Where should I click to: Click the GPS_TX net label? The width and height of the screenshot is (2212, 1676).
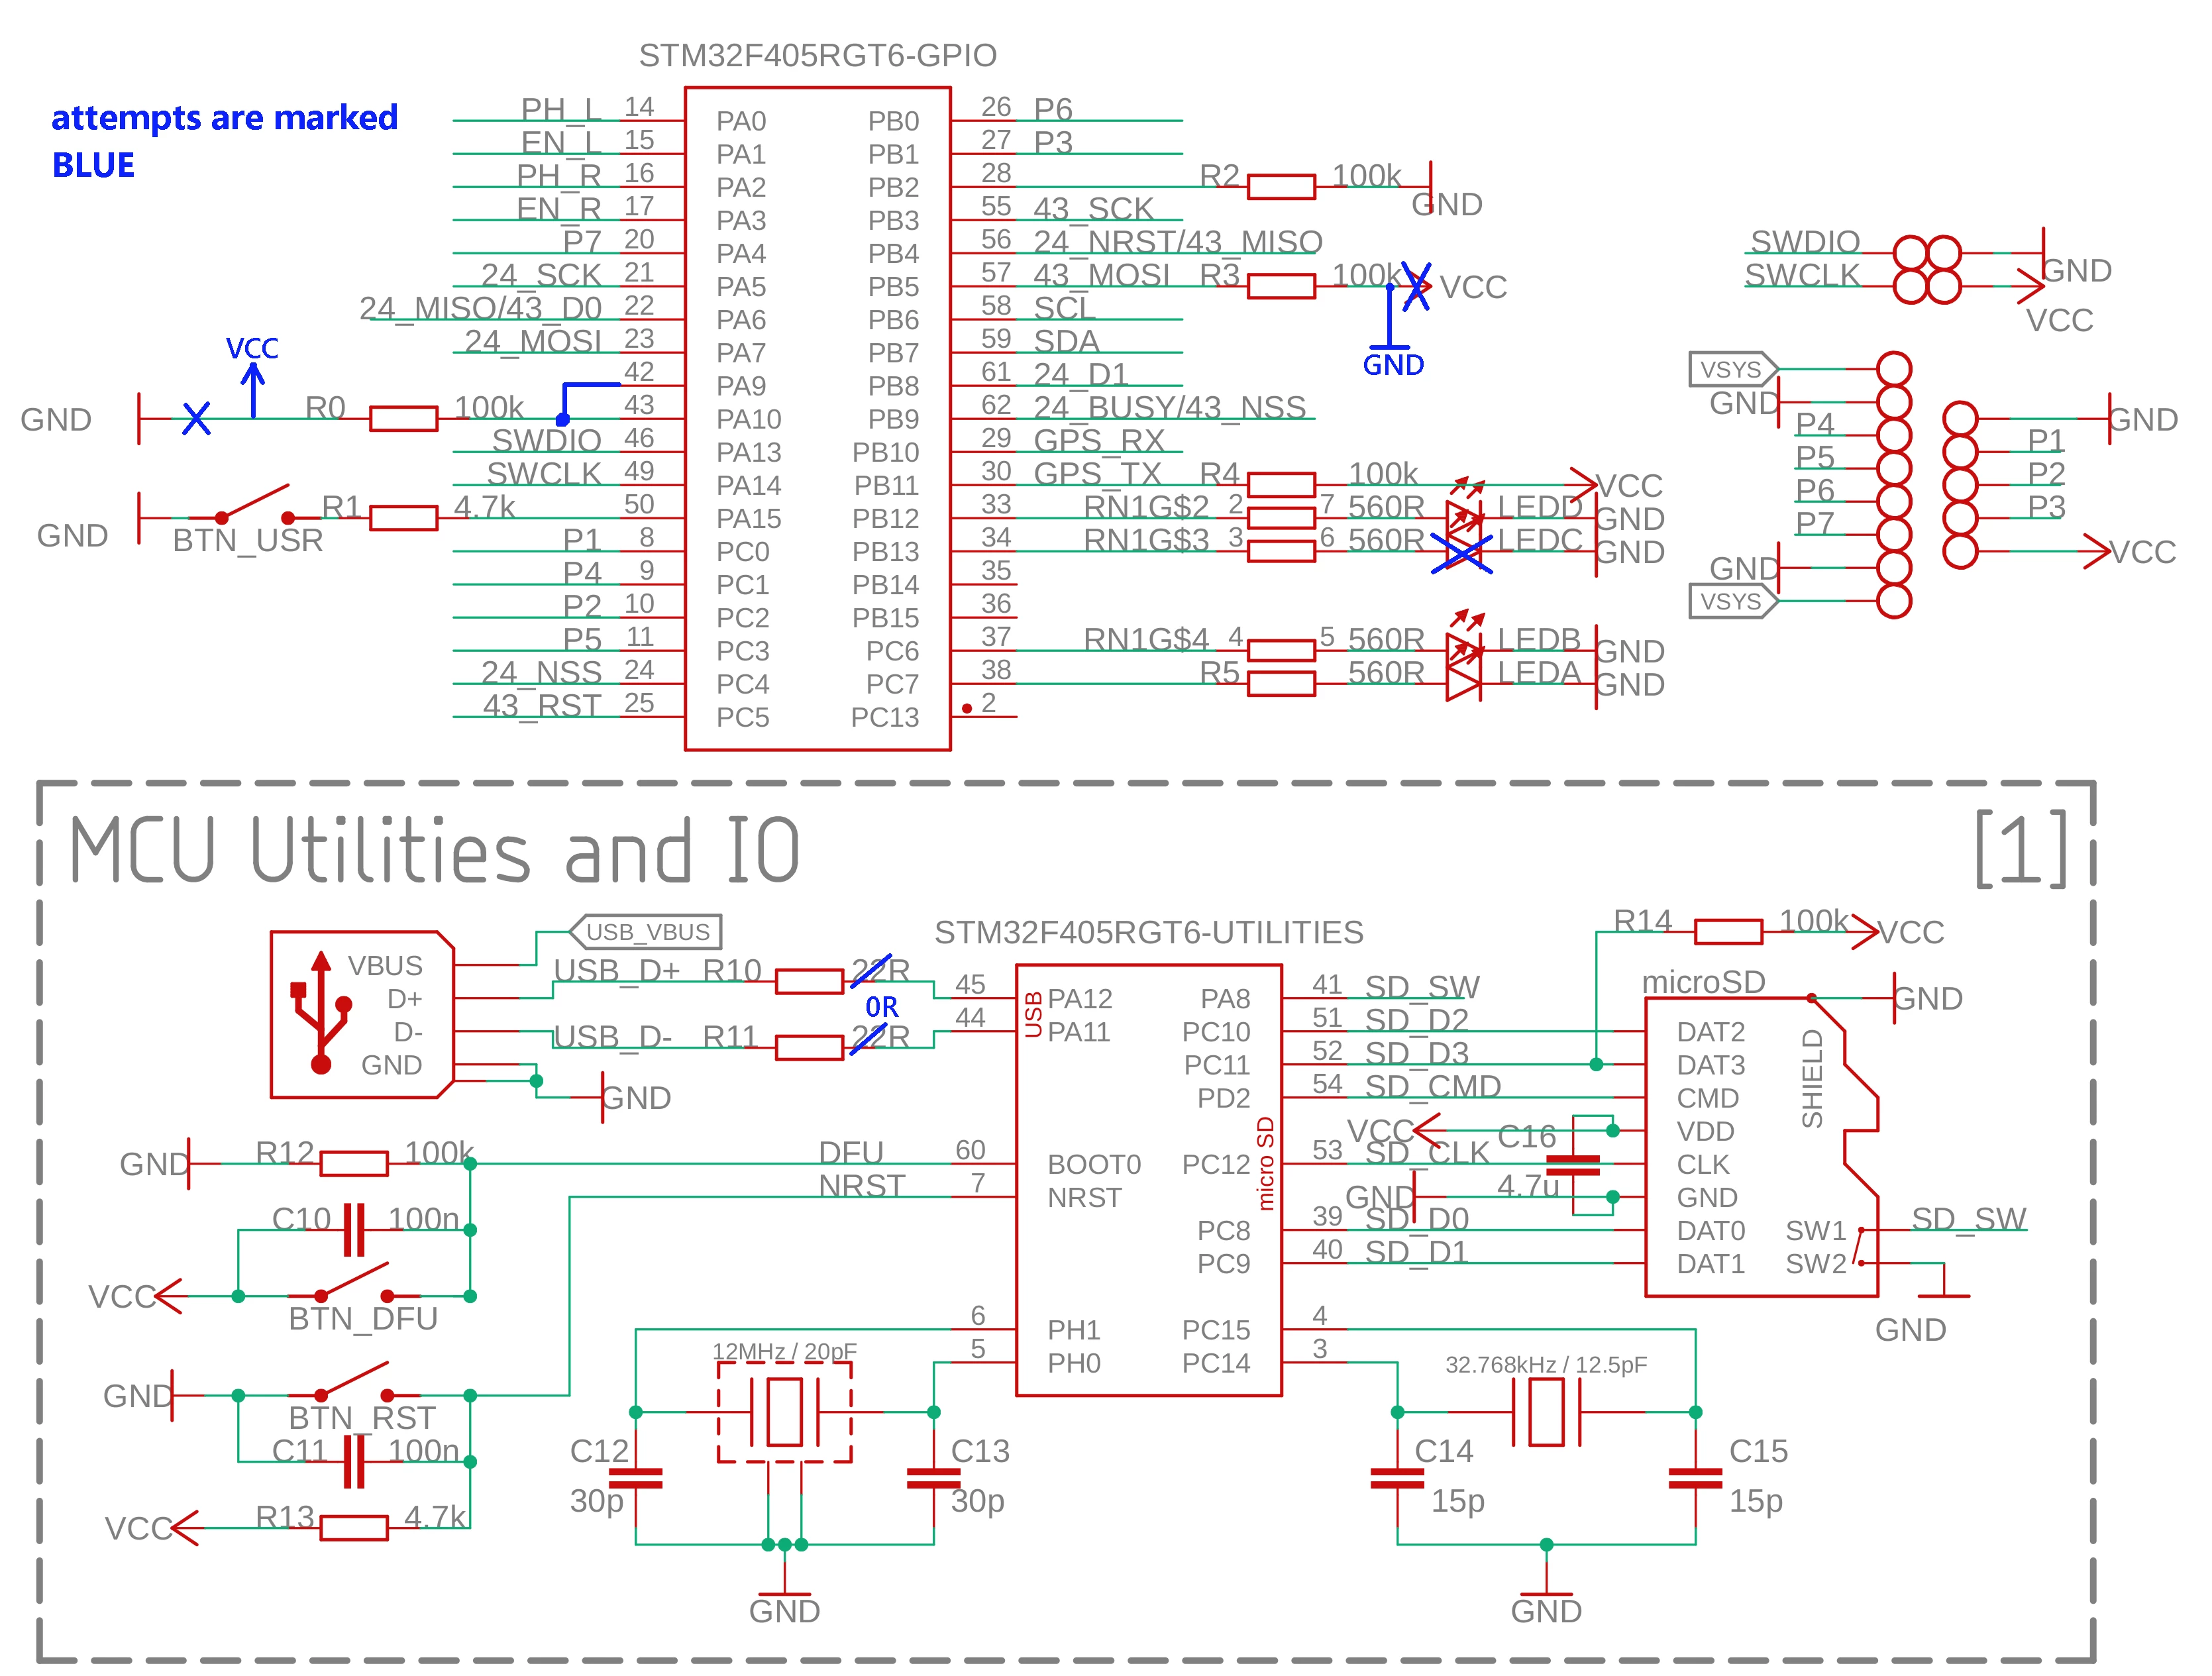click(x=1097, y=473)
